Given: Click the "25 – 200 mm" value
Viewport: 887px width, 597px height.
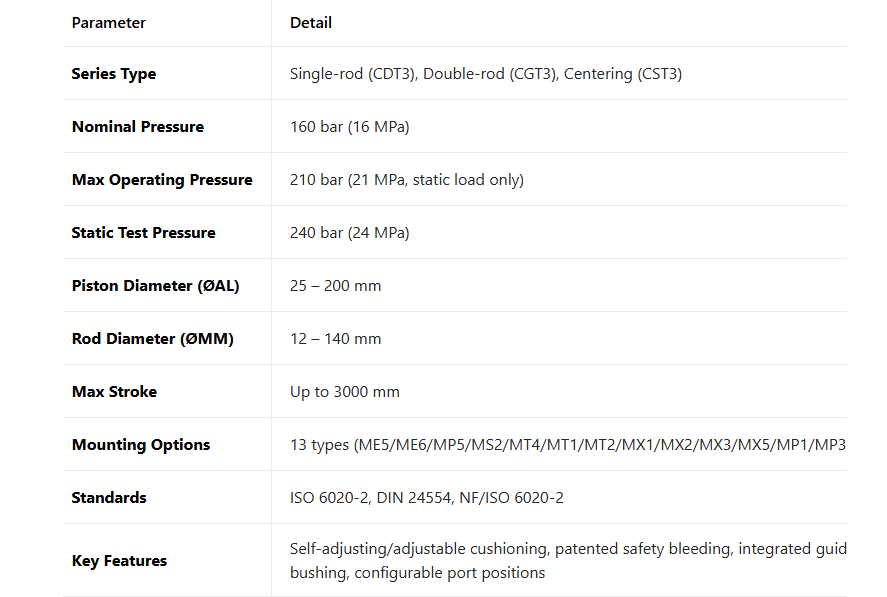Looking at the screenshot, I should pos(335,286).
